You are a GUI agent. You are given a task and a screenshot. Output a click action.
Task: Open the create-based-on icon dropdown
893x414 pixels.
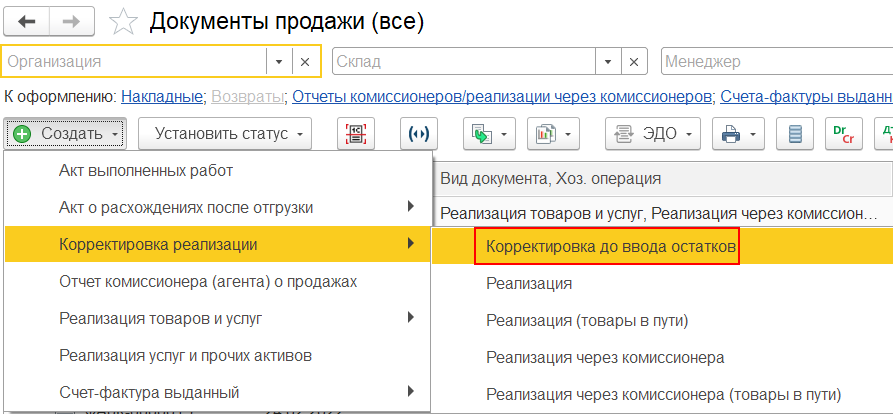[490, 133]
